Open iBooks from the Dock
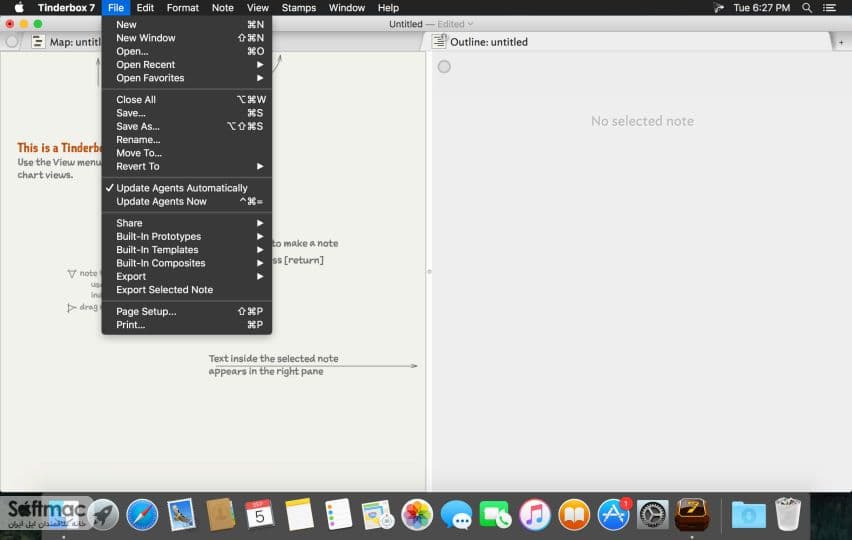The width and height of the screenshot is (852, 540). (574, 514)
